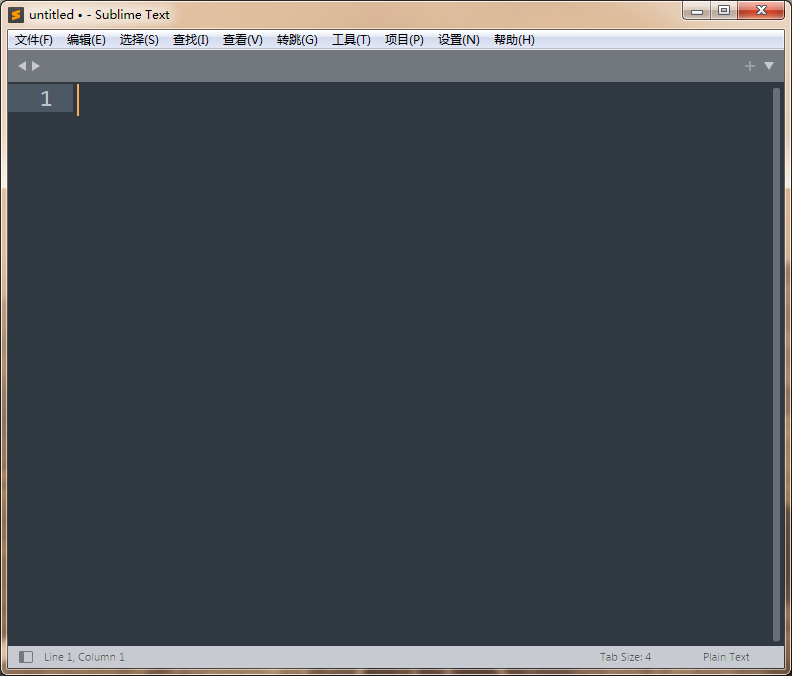Open the 查看(V) menu
Viewport: 792px width, 676px height.
point(242,40)
